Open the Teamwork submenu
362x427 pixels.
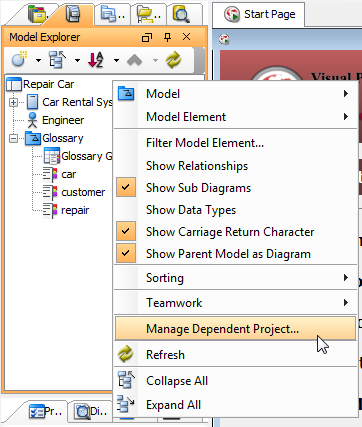tap(235, 303)
